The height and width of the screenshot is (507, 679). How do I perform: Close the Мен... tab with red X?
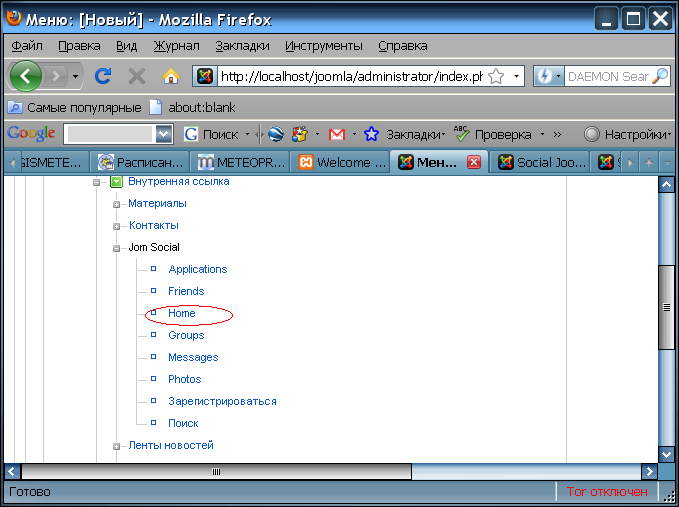pos(474,162)
